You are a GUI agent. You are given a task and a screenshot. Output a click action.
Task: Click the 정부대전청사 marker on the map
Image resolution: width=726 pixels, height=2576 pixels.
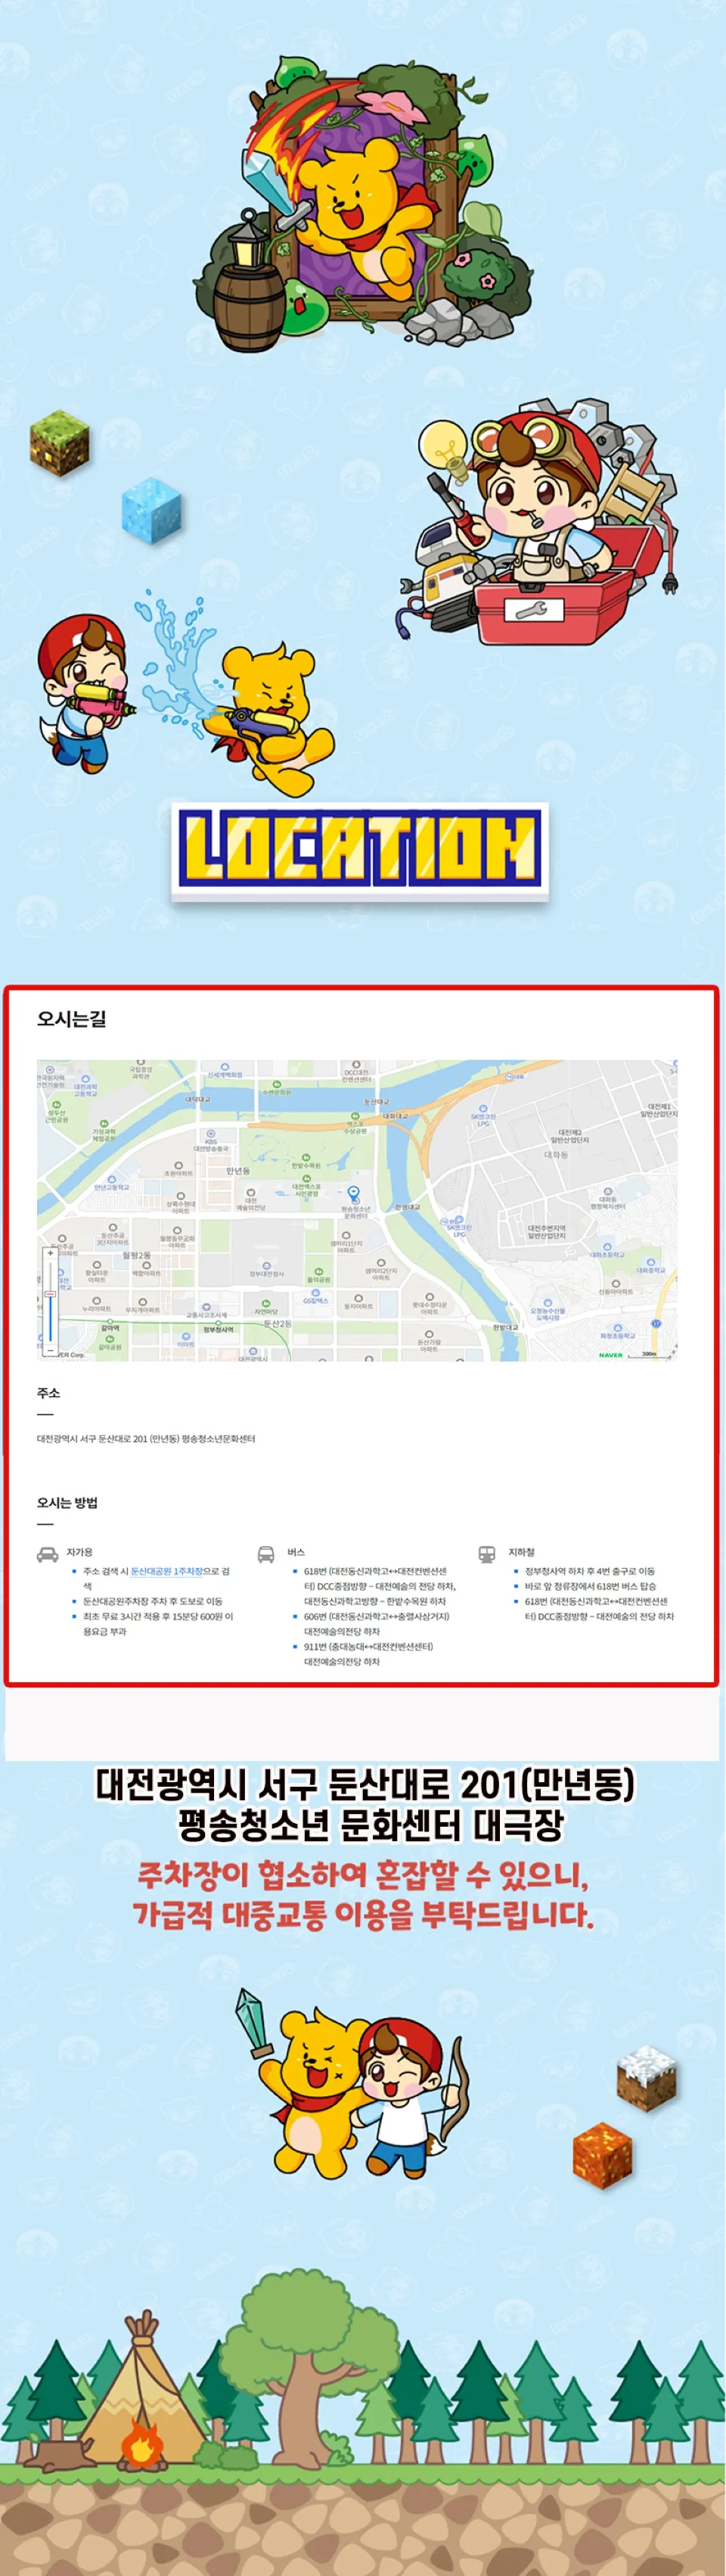click(267, 1270)
